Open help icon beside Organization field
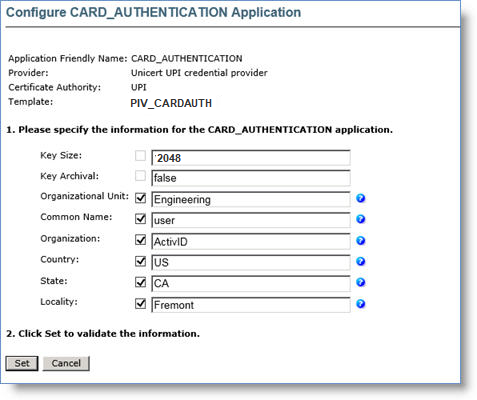Viewport: 477px width, 400px height. point(360,241)
